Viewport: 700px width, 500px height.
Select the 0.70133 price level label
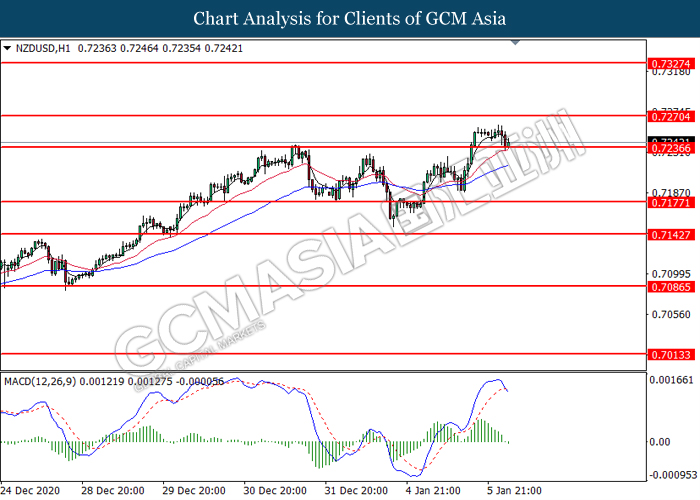coord(671,355)
